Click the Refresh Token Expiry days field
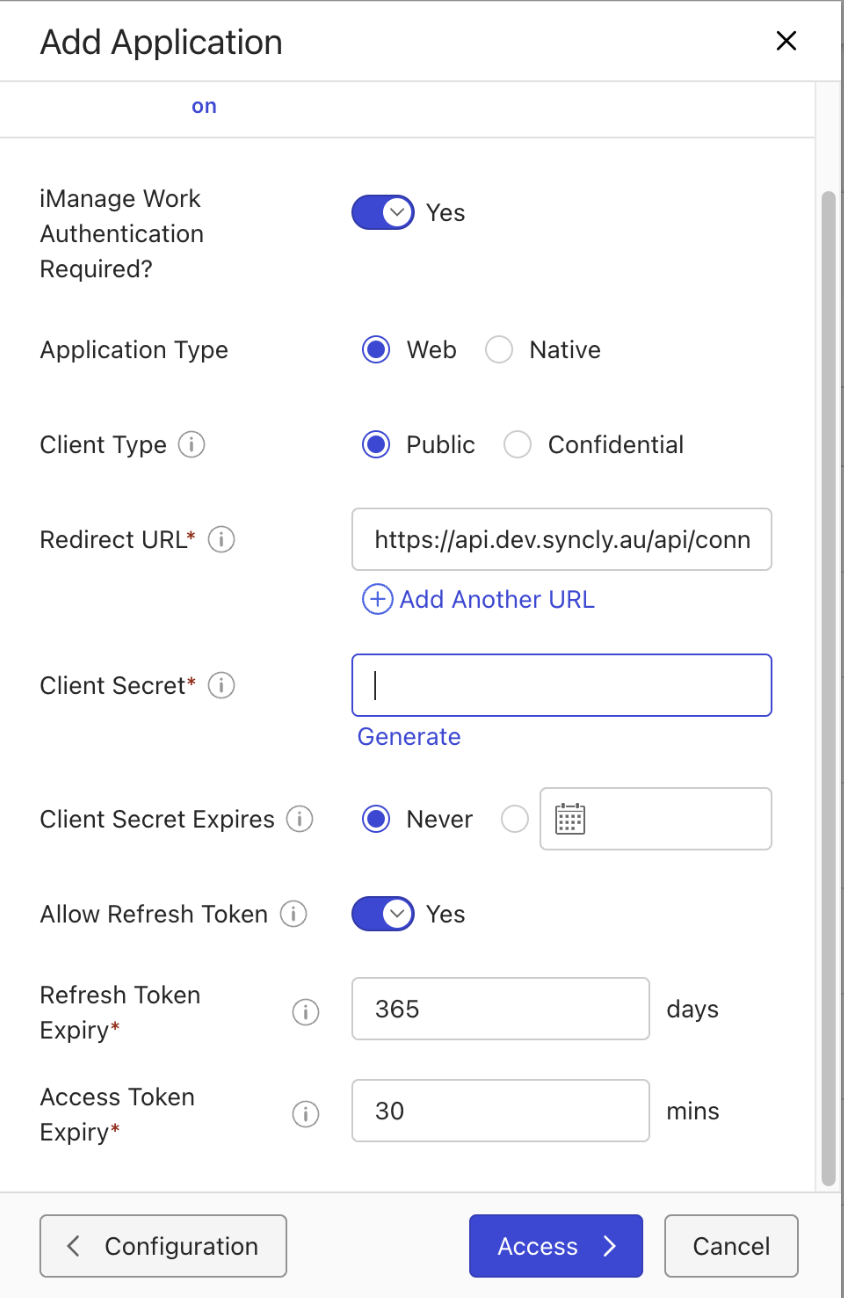Image resolution: width=844 pixels, height=1298 pixels. pyautogui.click(x=500, y=1009)
